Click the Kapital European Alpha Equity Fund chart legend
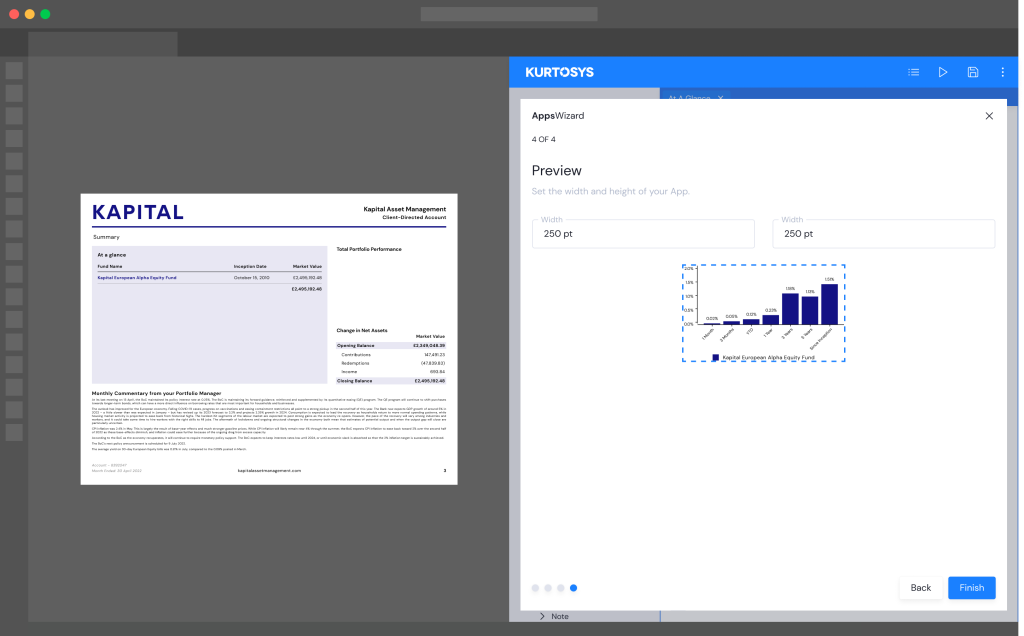Image resolution: width=1024 pixels, height=636 pixels. 763,357
